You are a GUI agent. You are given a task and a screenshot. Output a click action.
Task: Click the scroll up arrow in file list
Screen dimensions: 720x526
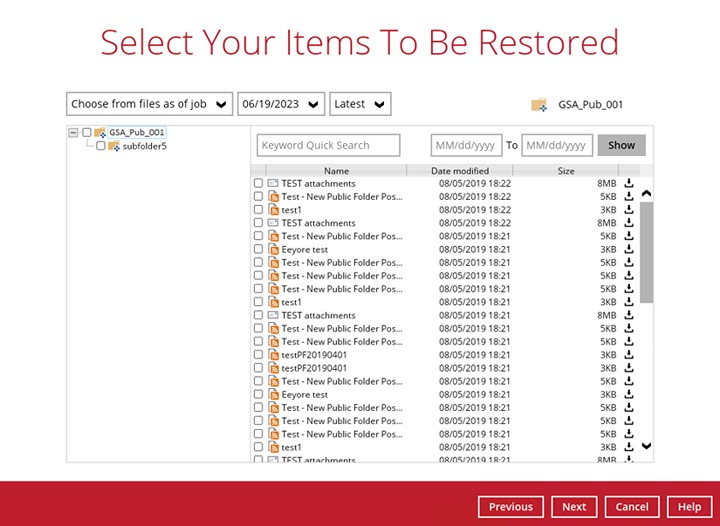[x=646, y=194]
